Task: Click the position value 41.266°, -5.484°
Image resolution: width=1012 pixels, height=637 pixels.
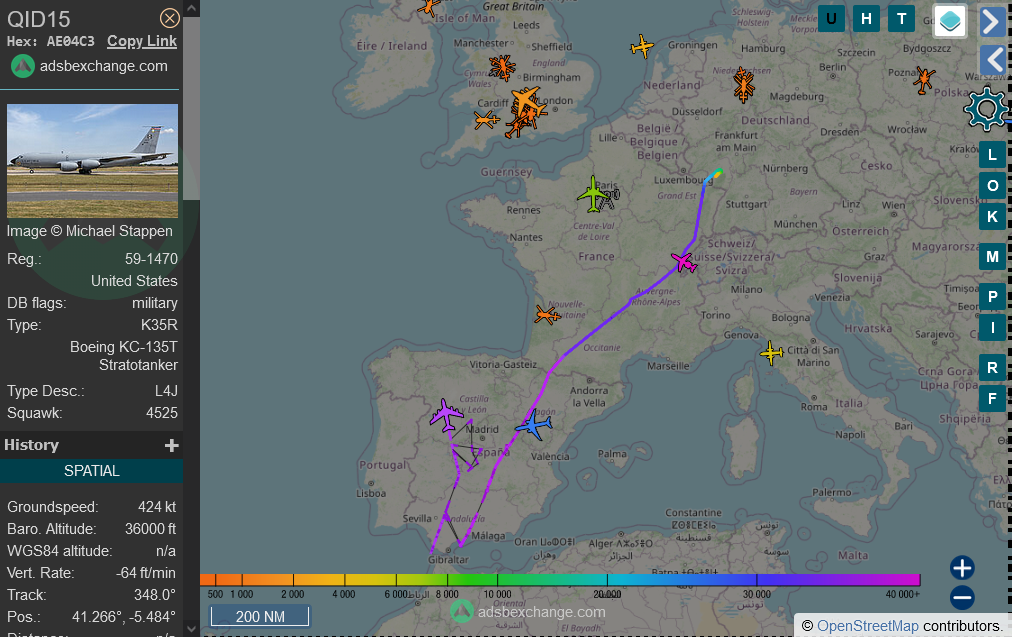Action: 123,617
